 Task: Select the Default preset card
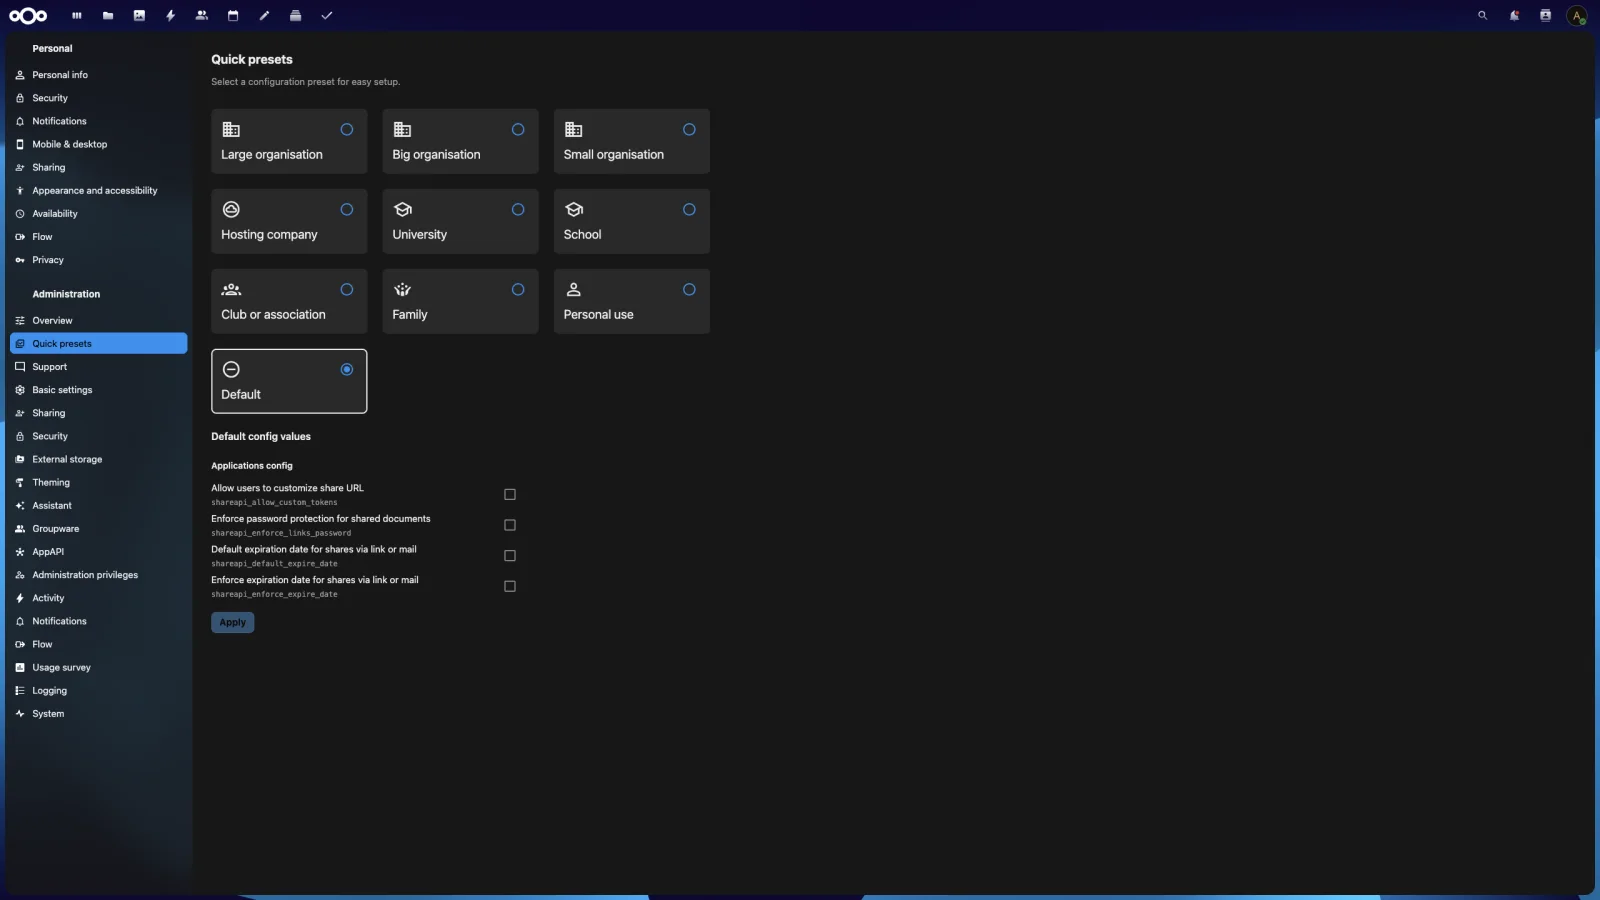click(x=289, y=381)
